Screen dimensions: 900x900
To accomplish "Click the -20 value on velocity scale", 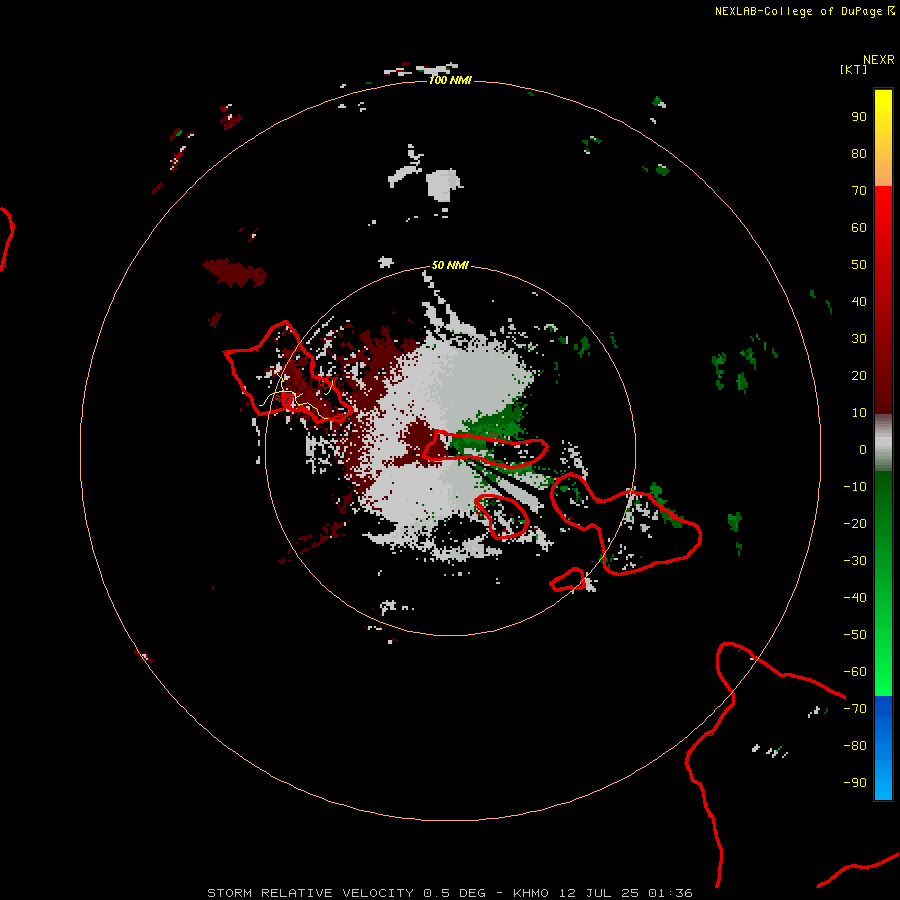I will pyautogui.click(x=855, y=524).
